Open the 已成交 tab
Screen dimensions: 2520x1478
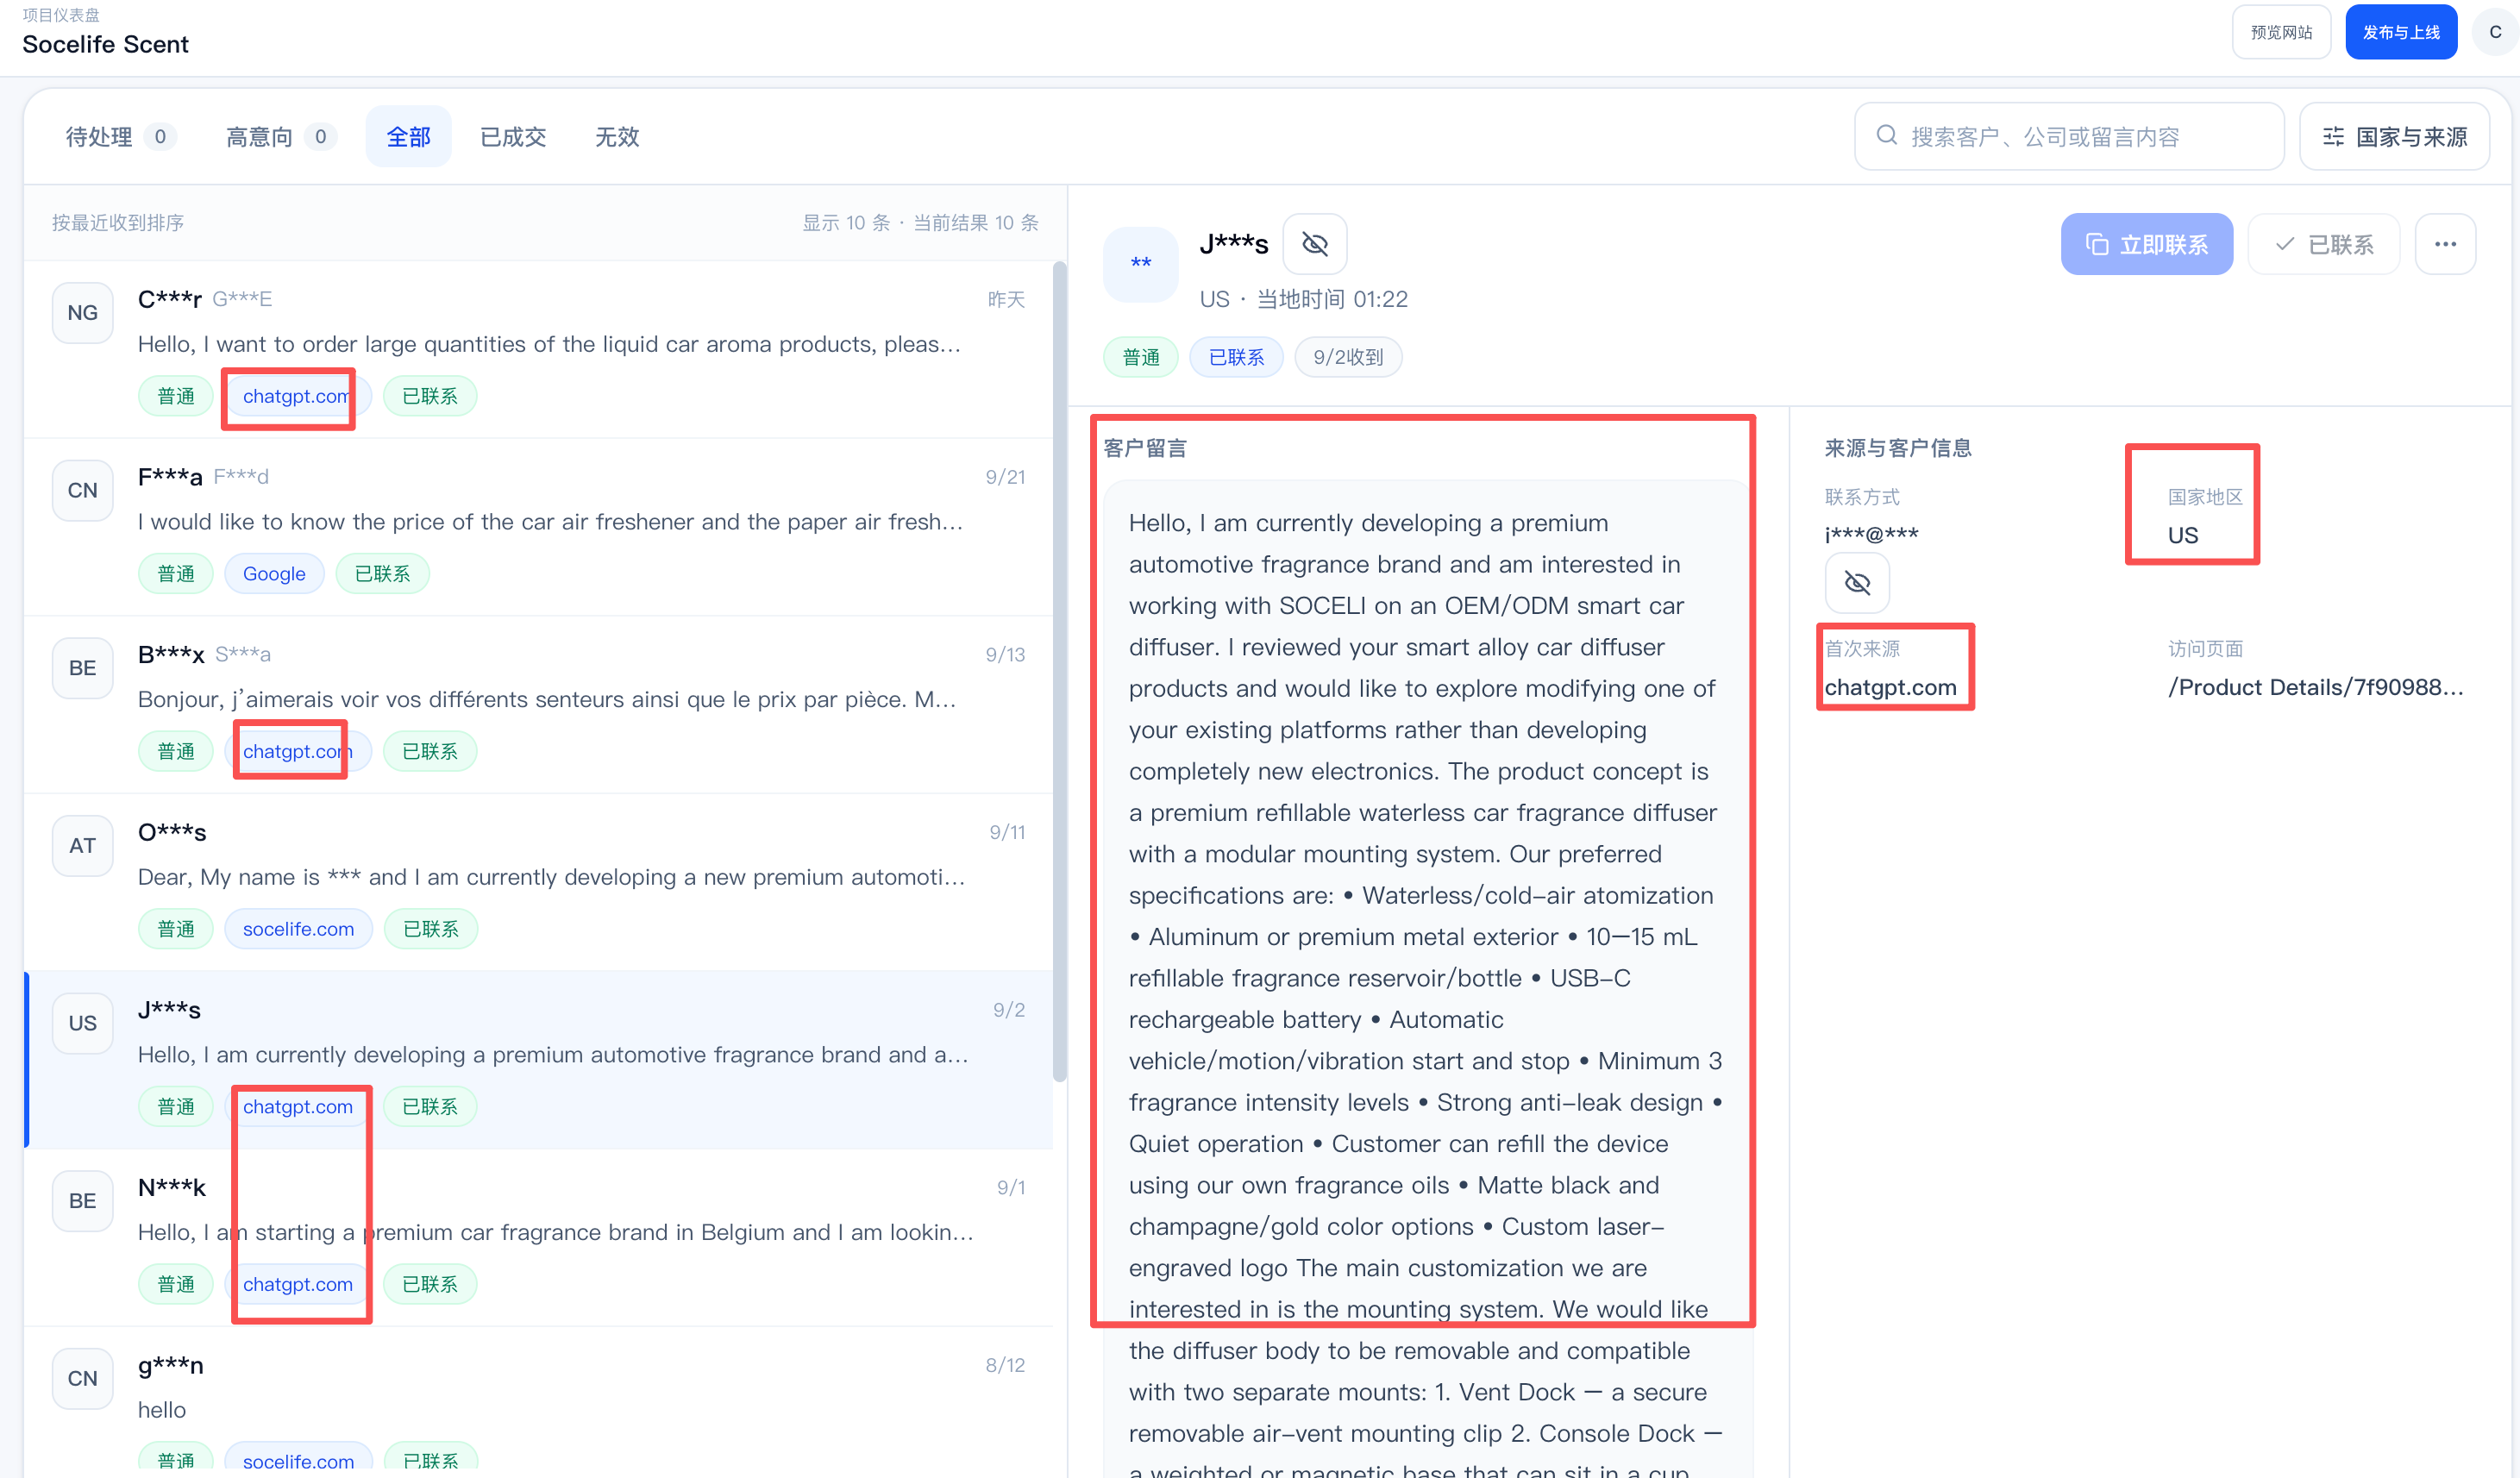[513, 136]
